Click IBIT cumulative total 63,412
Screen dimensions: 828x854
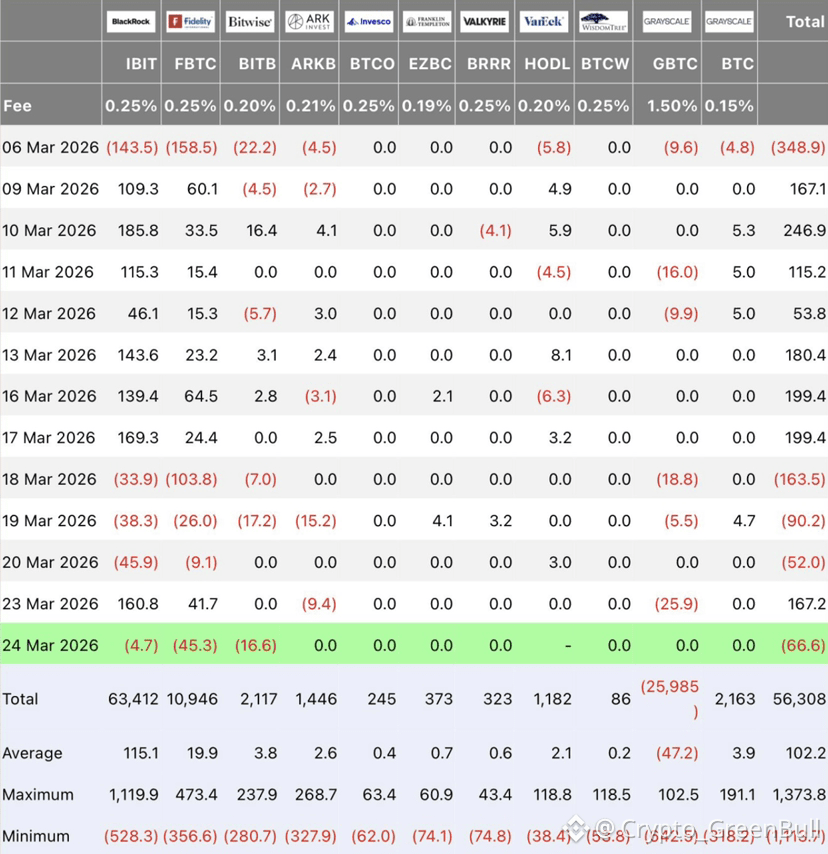pyautogui.click(x=133, y=699)
